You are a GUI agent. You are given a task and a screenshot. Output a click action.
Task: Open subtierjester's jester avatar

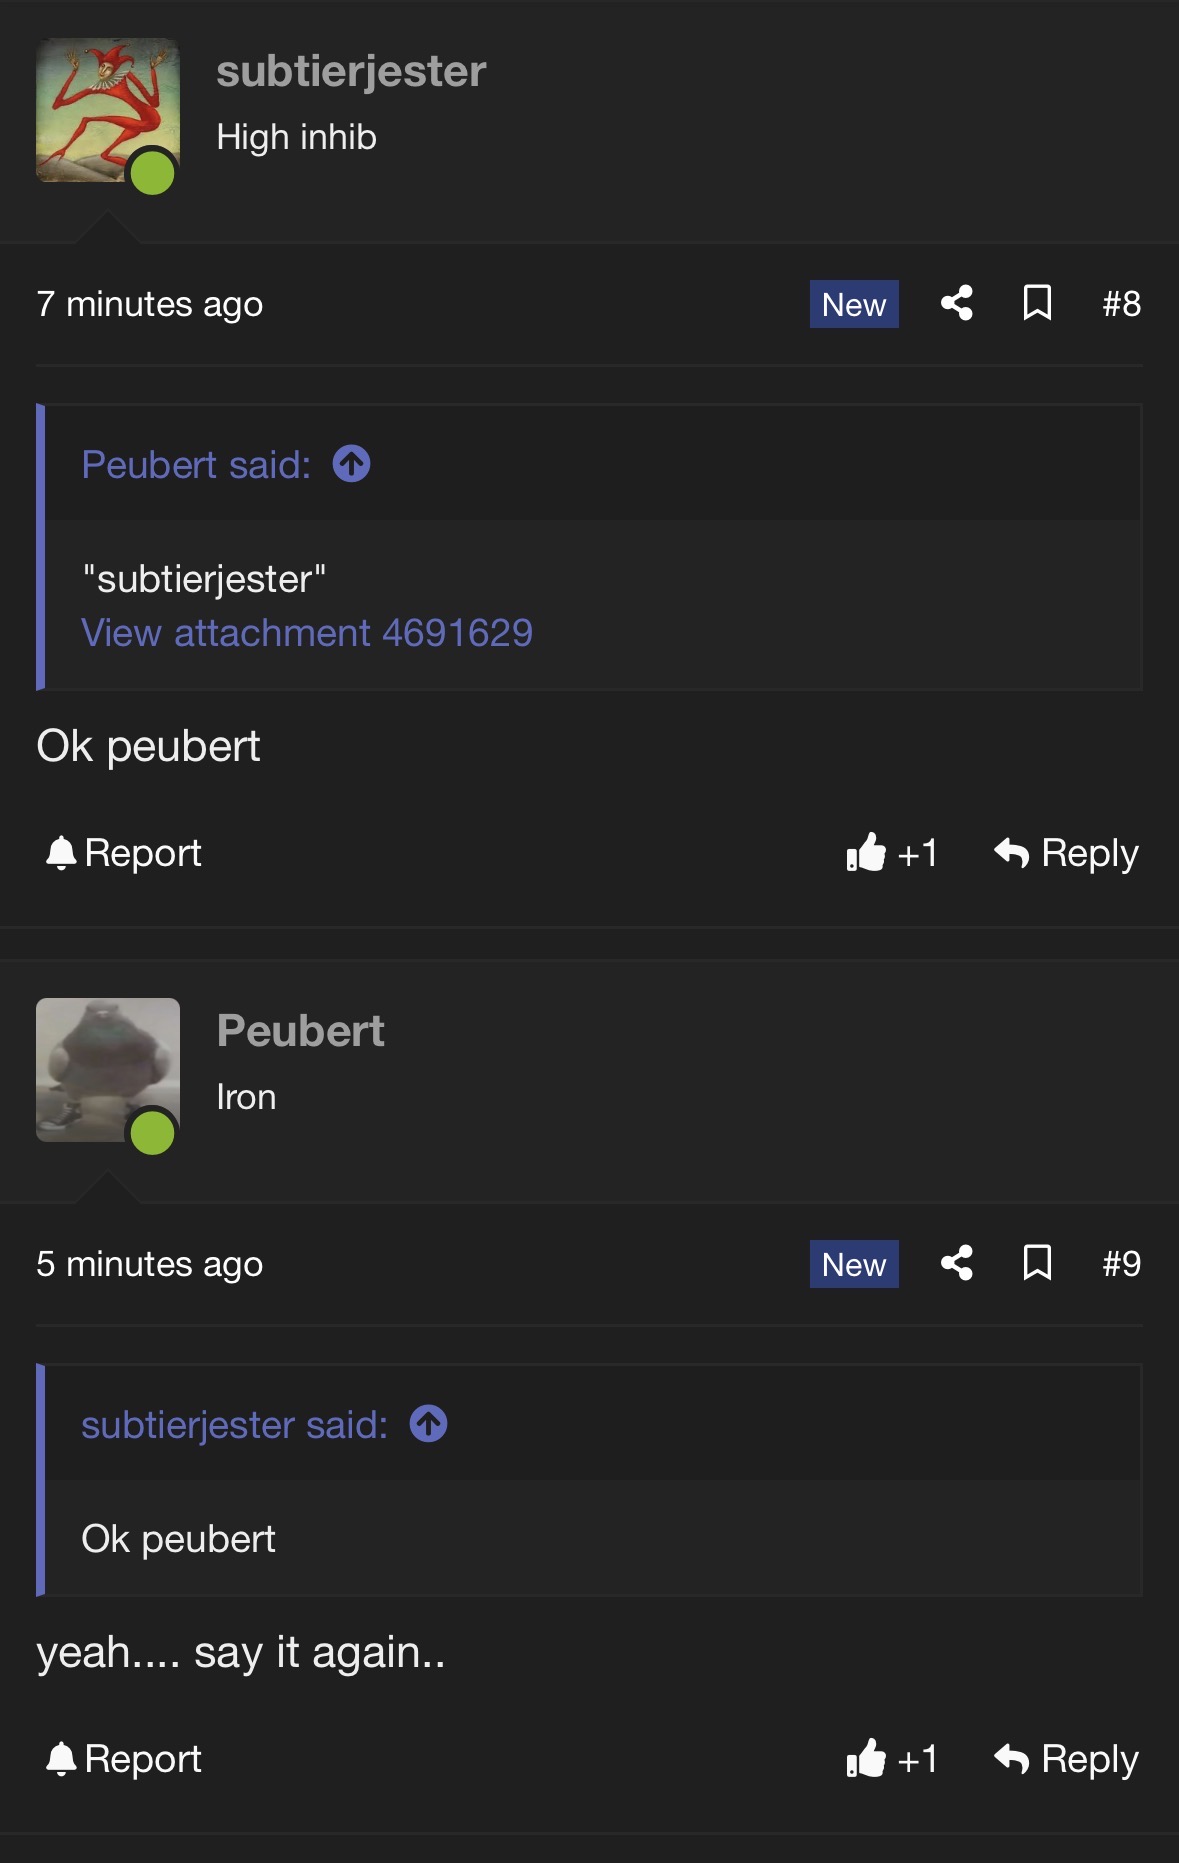(107, 110)
